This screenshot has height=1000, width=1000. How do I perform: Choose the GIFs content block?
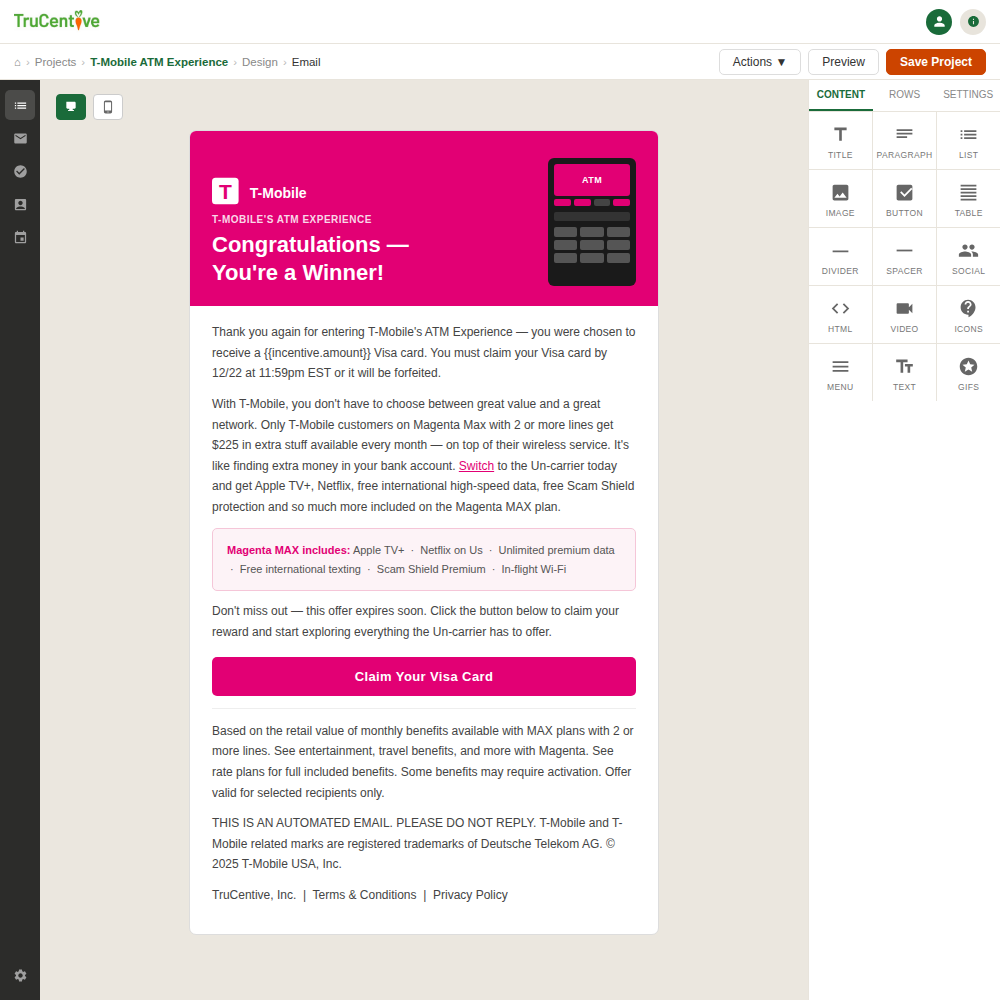coord(967,373)
